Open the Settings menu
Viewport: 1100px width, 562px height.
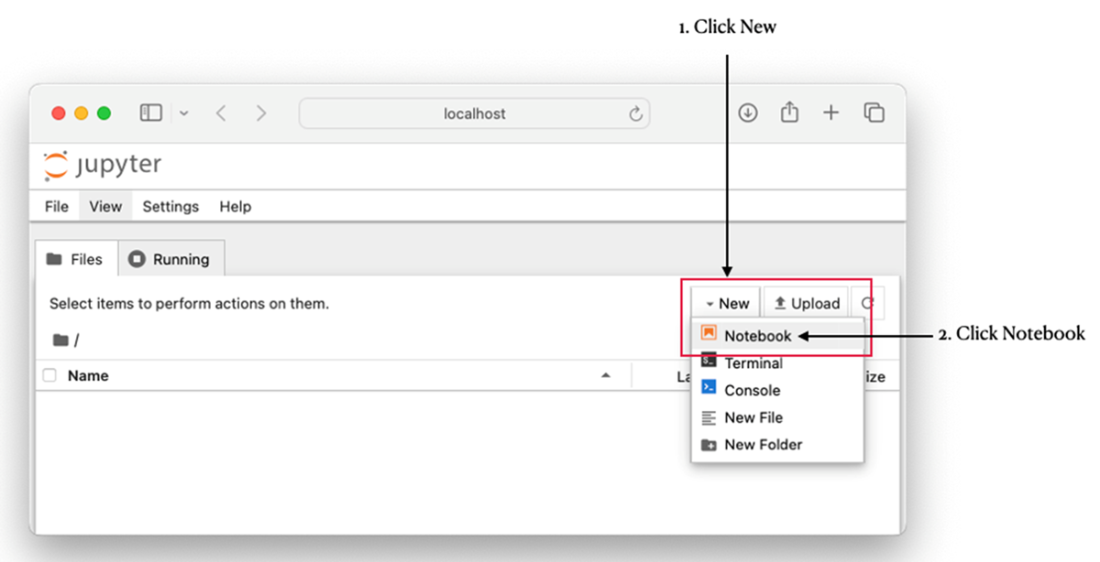pos(170,206)
